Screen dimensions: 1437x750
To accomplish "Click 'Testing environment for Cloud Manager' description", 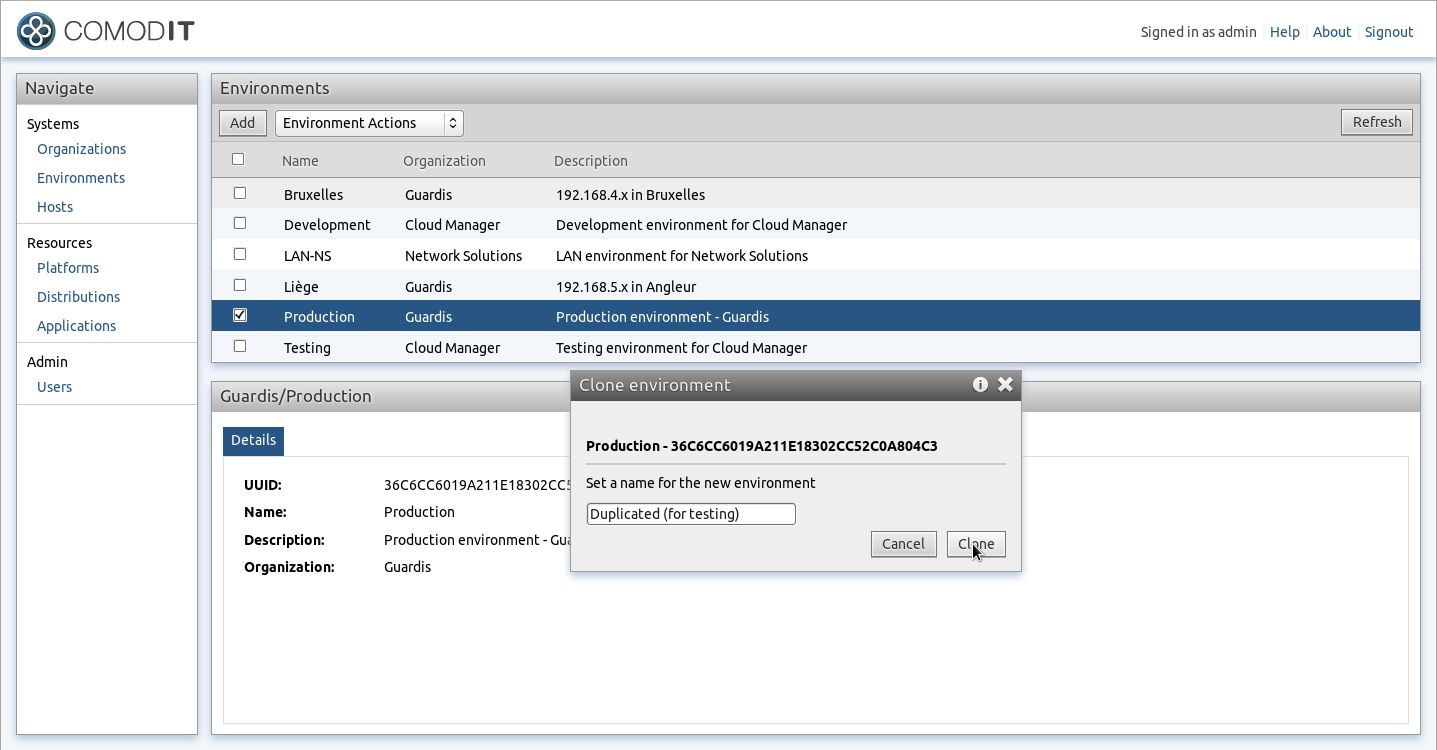I will click(x=681, y=348).
